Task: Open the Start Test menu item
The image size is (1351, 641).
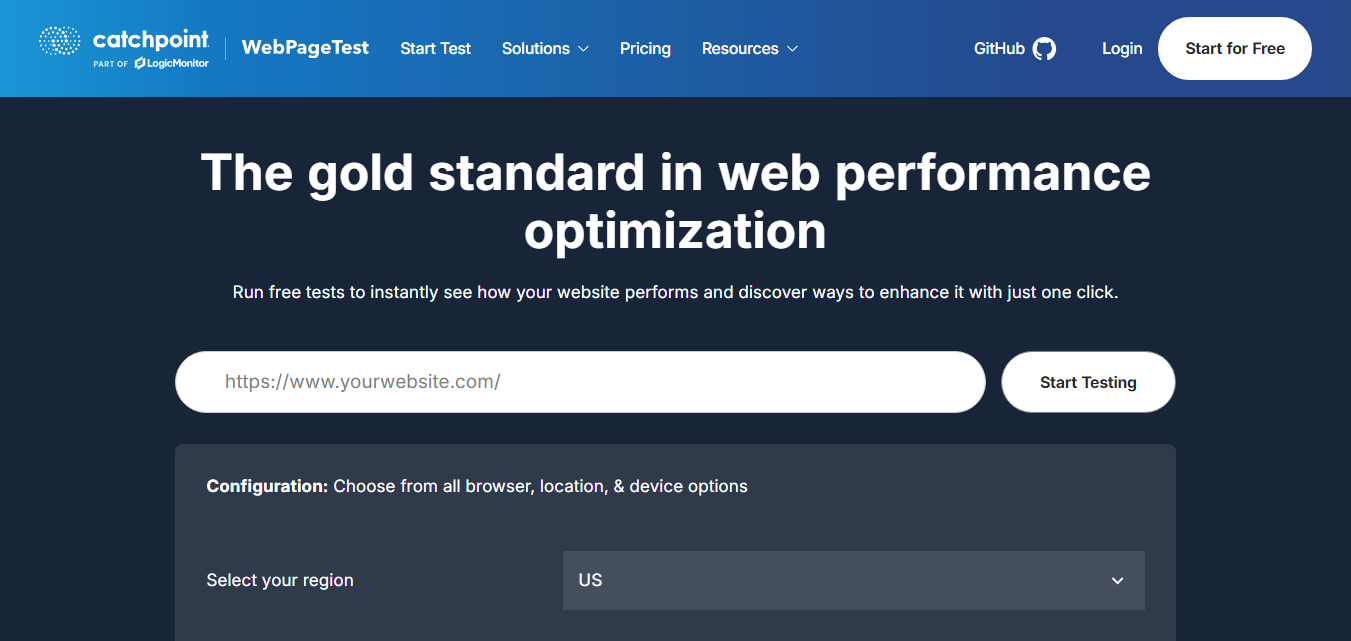Action: tap(435, 48)
